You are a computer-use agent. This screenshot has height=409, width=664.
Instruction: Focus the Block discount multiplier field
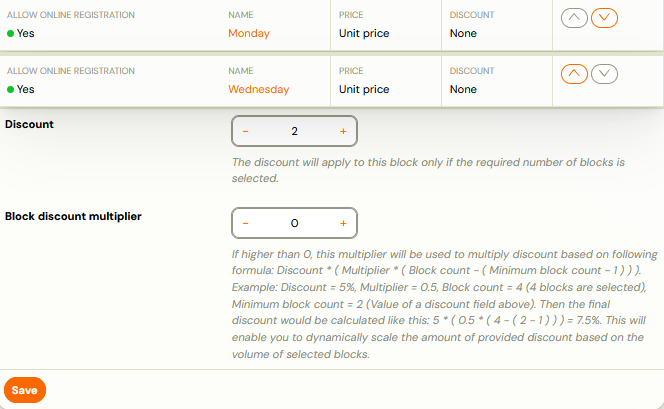click(294, 223)
